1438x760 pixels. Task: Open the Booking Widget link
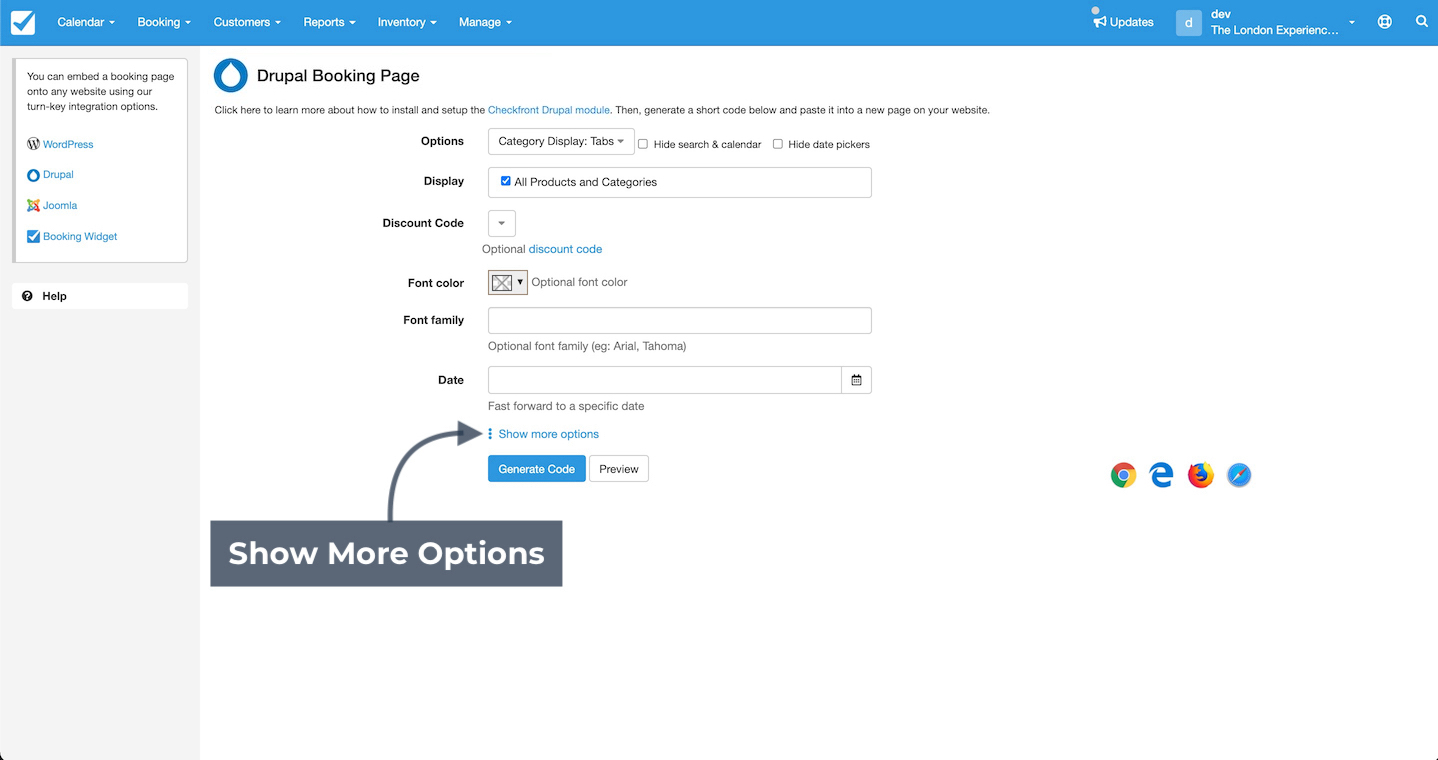pos(80,237)
